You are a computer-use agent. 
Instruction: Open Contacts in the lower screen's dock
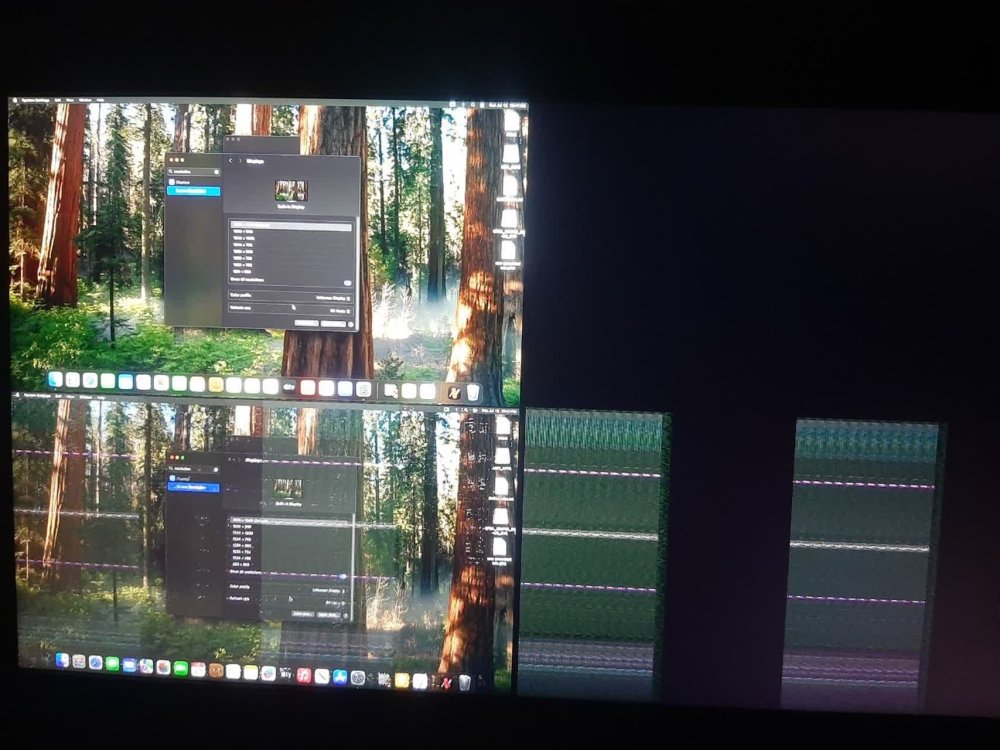click(x=216, y=670)
